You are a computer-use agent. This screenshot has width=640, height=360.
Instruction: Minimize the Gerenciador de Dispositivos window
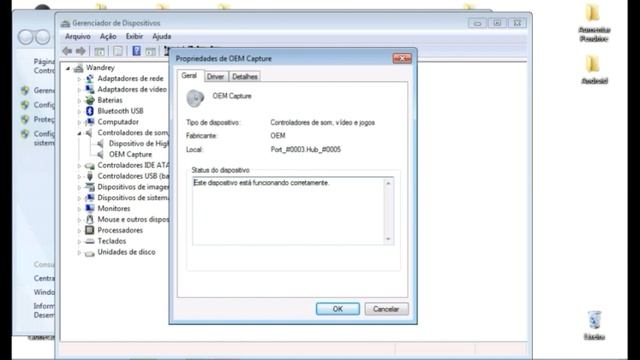[x=477, y=23]
